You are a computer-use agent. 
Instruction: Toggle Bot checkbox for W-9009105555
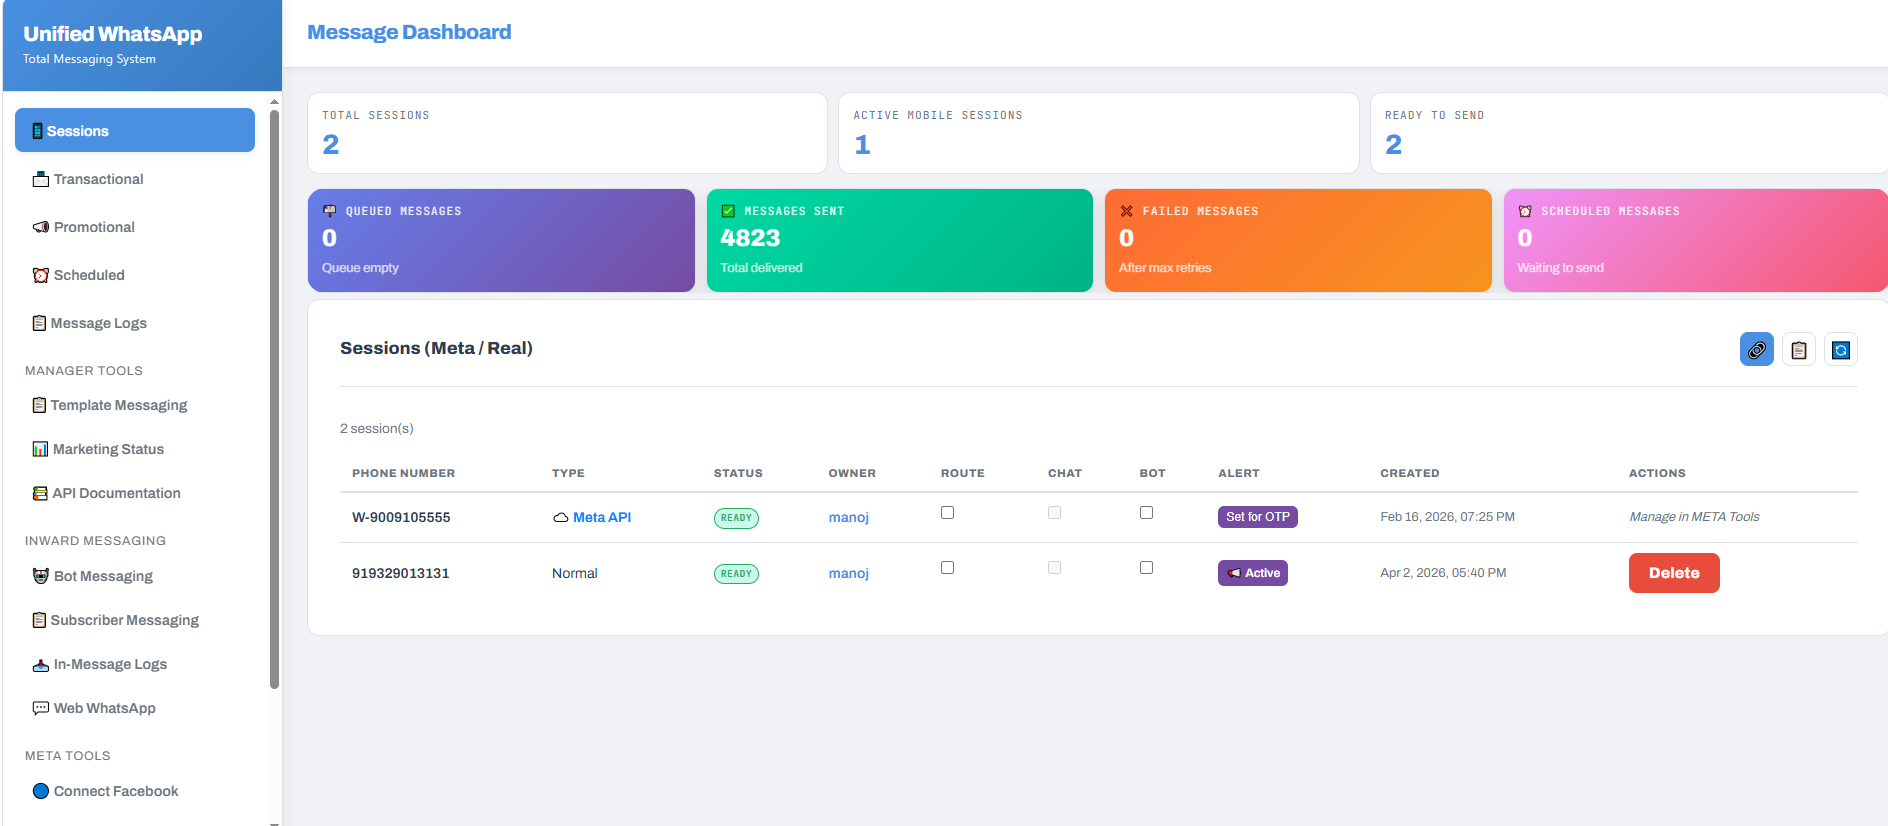(1146, 512)
